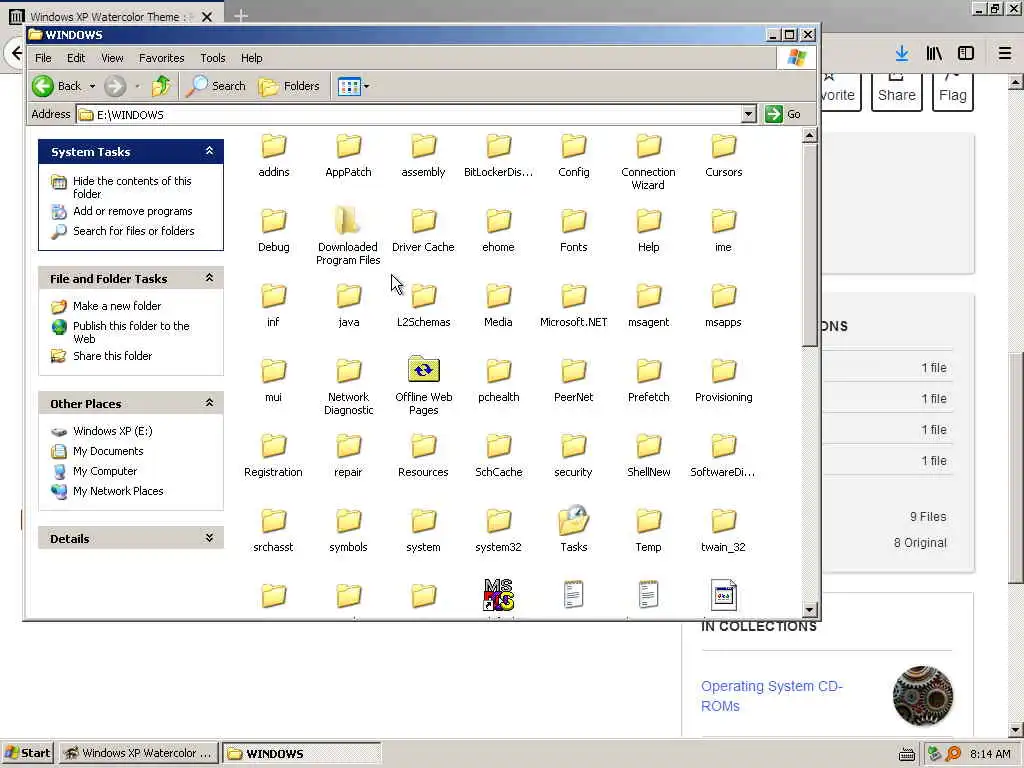Open Search in Explorer toolbar
The height and width of the screenshot is (768, 1024).
point(216,86)
